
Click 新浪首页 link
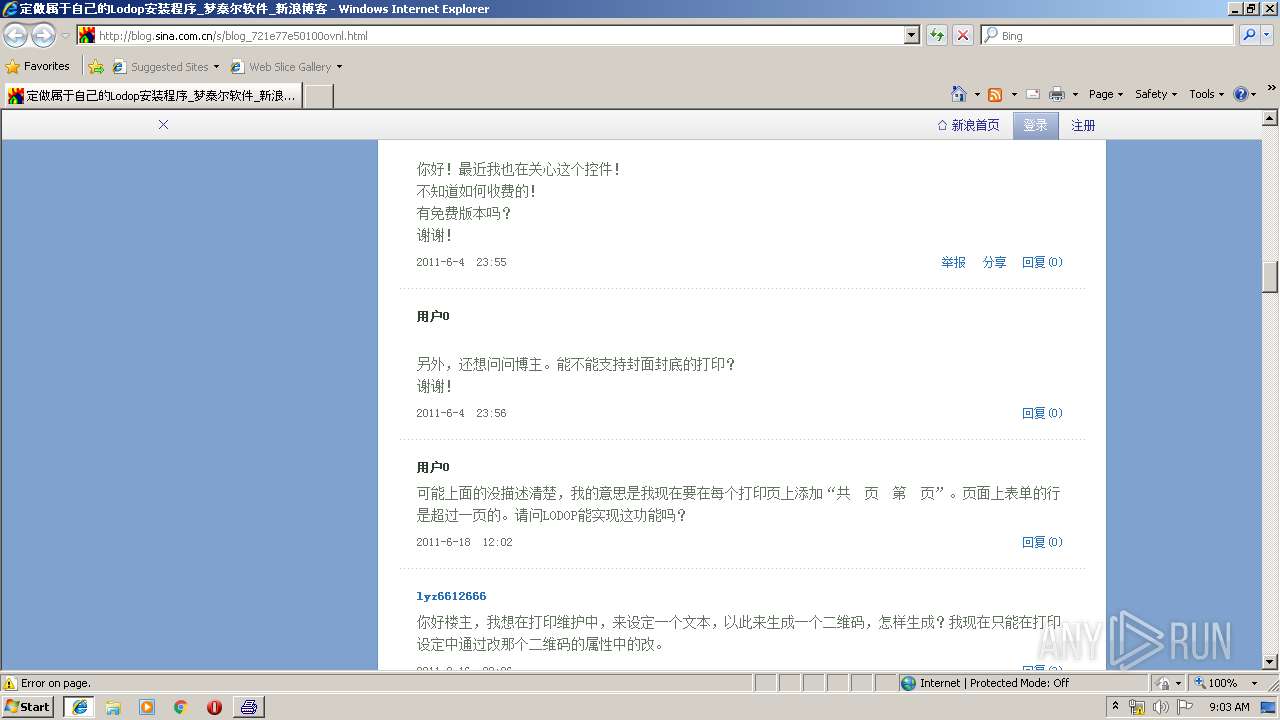click(968, 125)
